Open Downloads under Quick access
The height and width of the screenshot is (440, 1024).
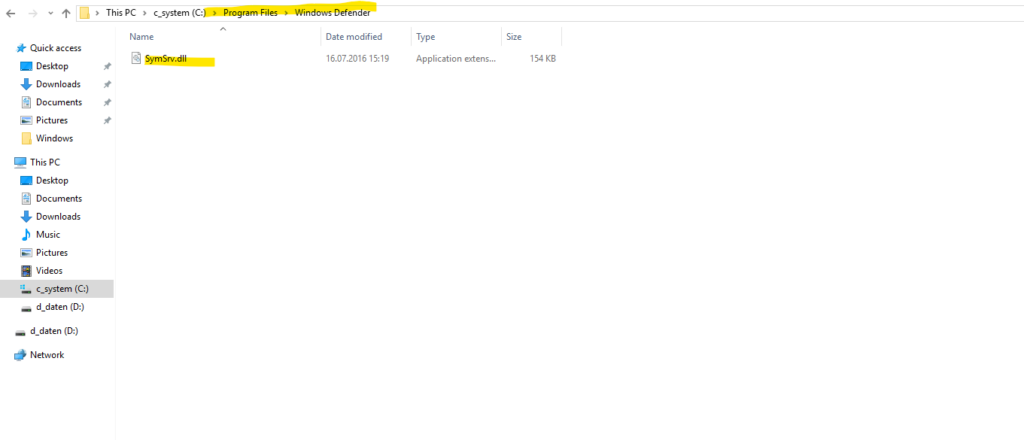pyautogui.click(x=58, y=84)
